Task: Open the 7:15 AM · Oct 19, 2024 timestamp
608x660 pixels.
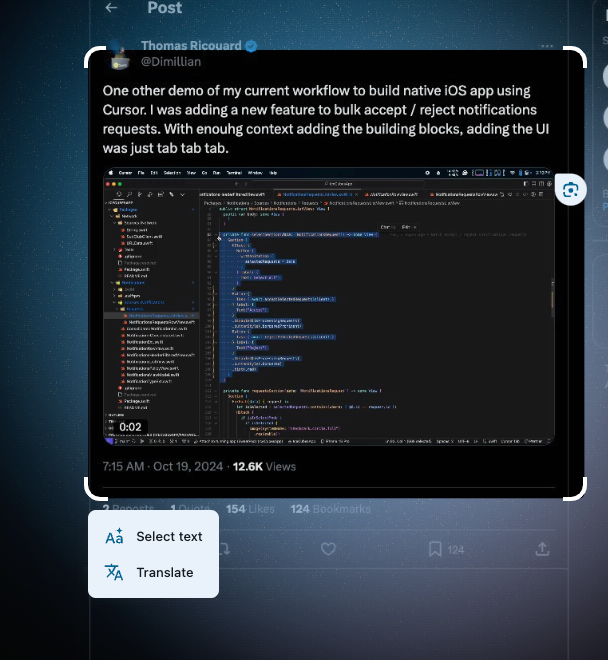Action: (163, 466)
